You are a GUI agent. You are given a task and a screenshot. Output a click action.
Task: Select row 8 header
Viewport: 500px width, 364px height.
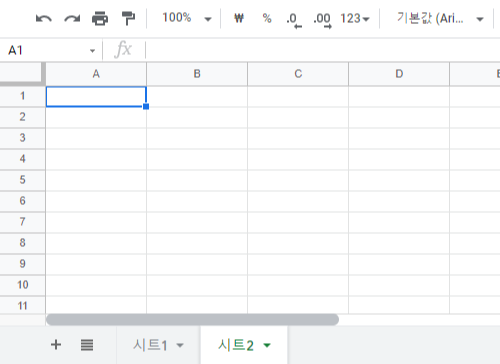(x=22, y=243)
